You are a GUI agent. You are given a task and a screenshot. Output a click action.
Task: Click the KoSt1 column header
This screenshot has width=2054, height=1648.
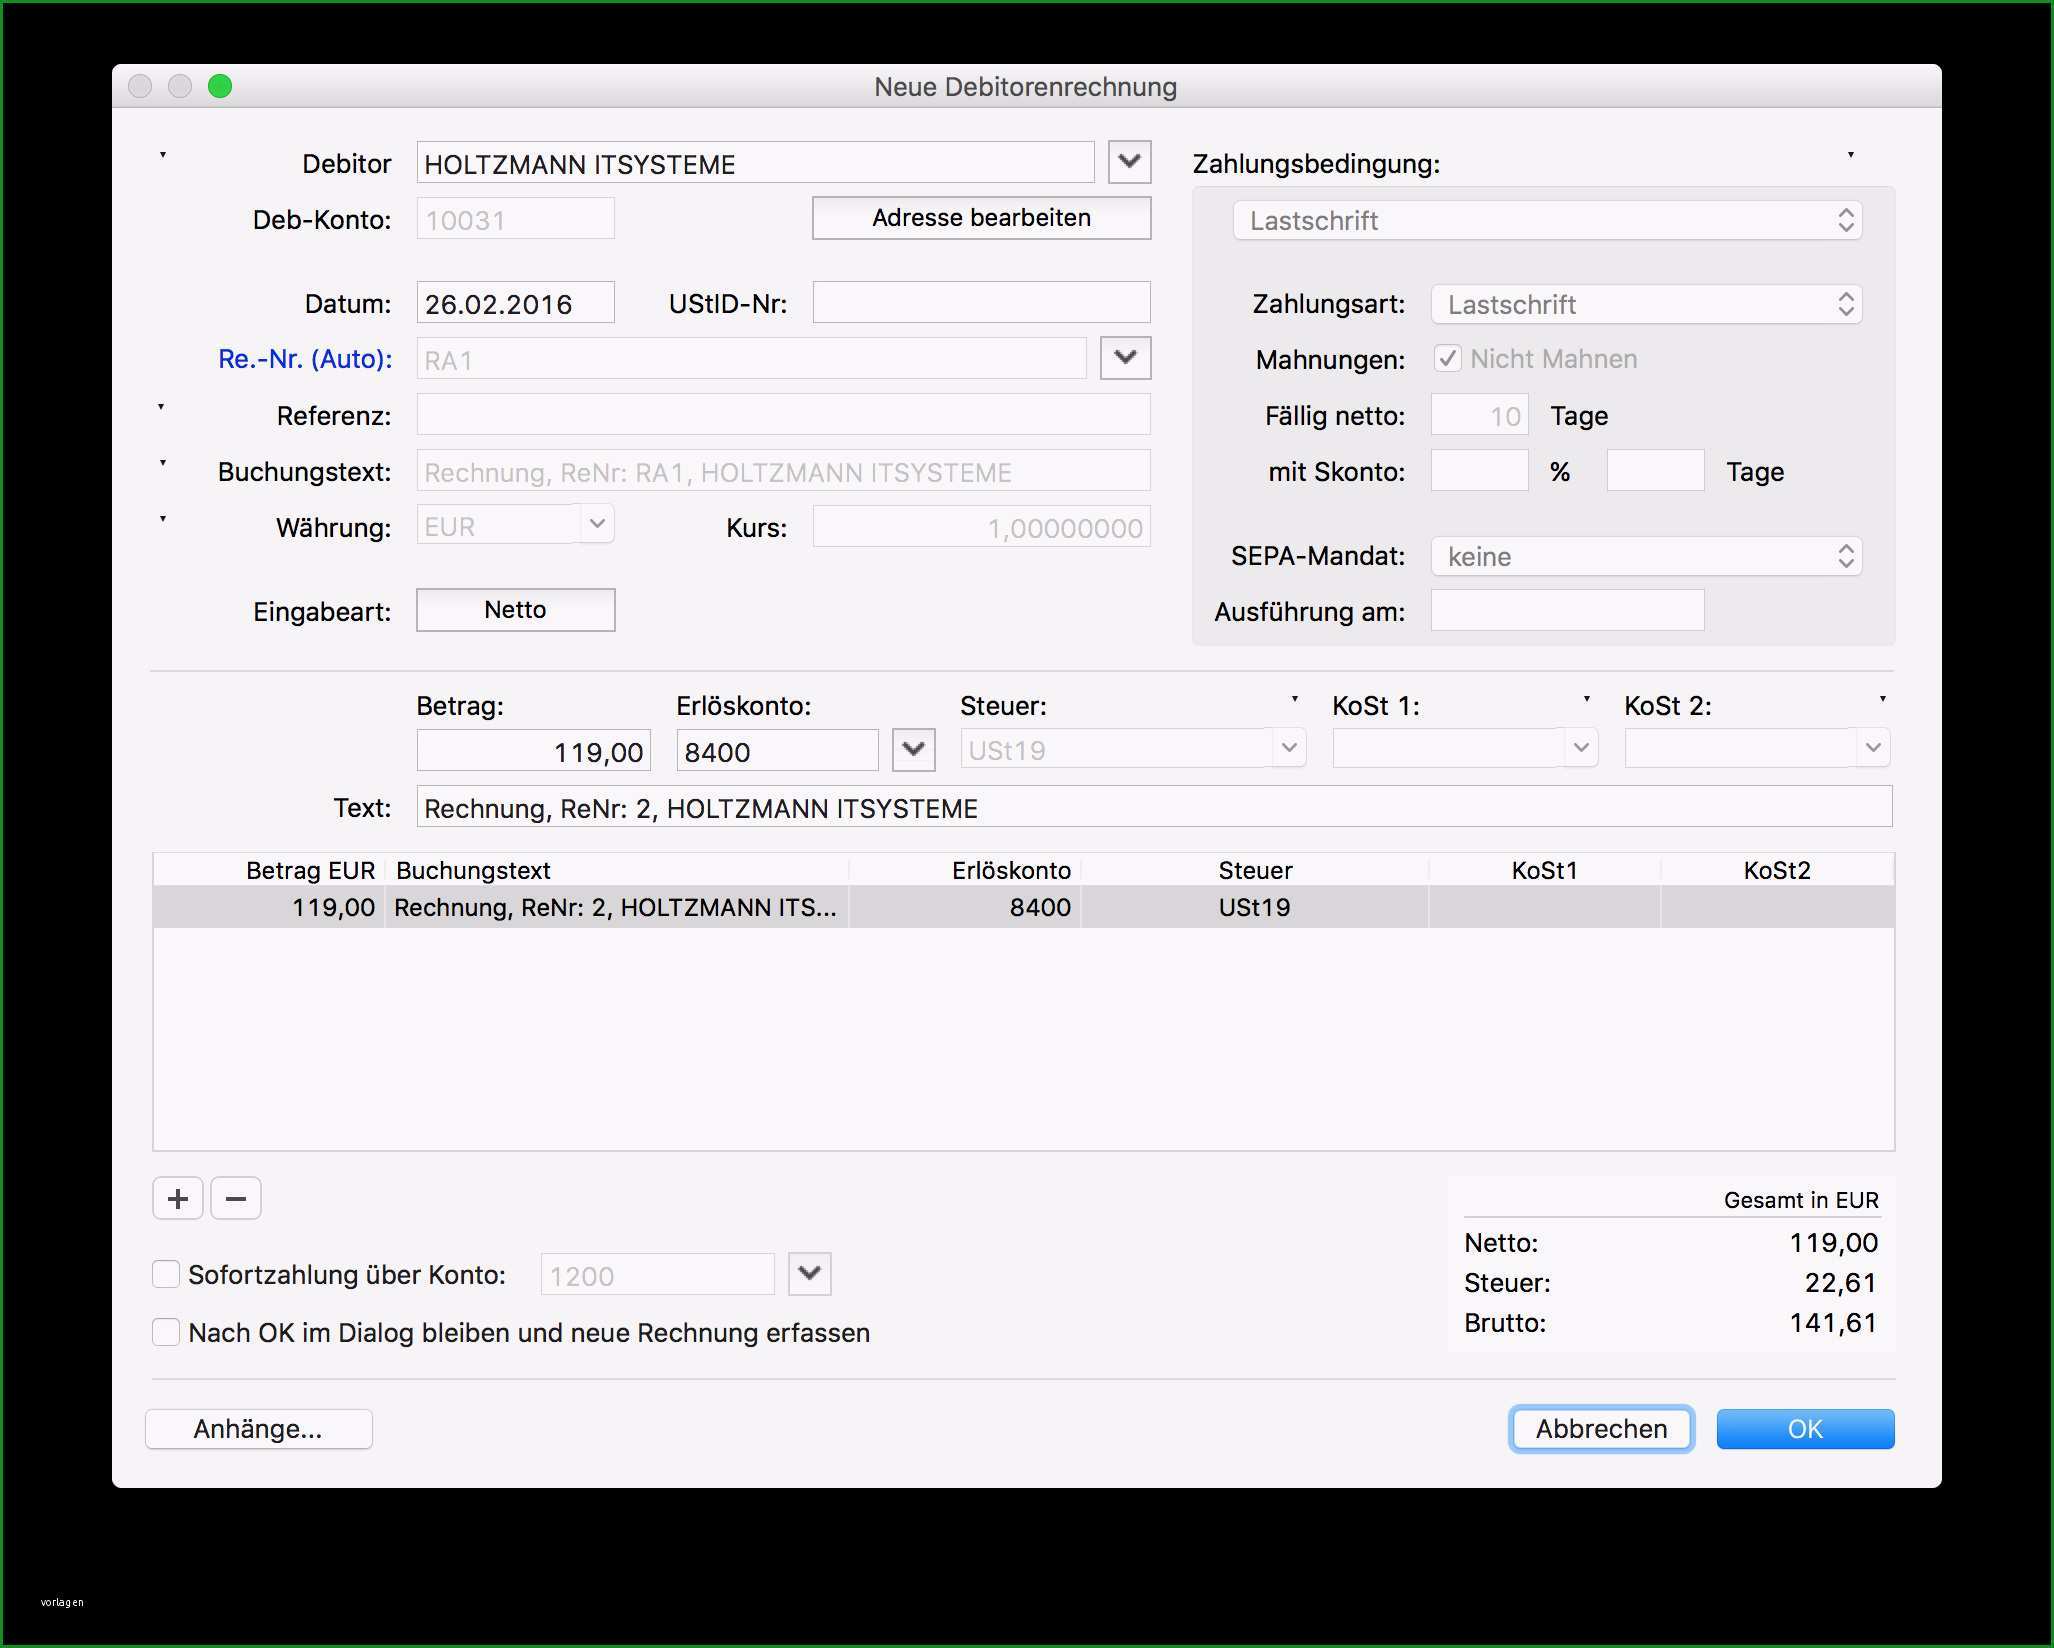click(1545, 870)
